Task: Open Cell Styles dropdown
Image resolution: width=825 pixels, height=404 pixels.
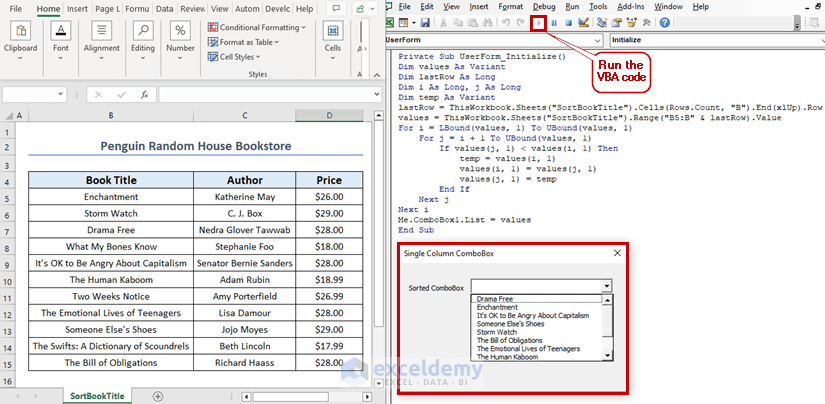Action: 234,57
